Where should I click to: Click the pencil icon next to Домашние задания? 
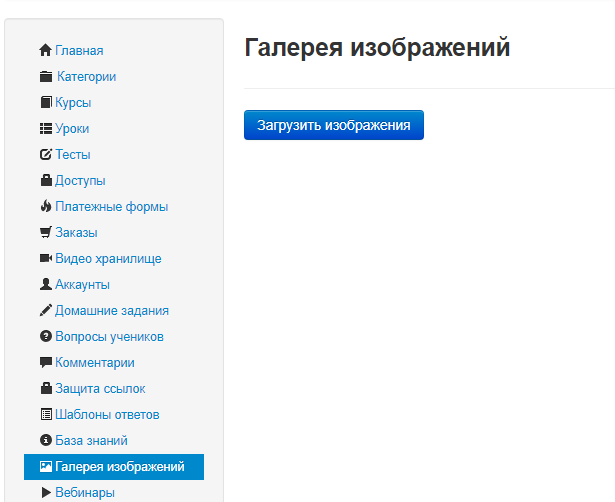click(46, 310)
